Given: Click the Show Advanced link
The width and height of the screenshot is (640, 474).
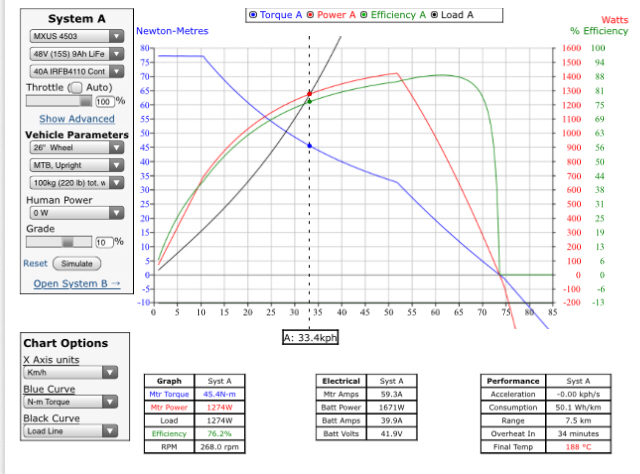Looking at the screenshot, I should tap(76, 118).
